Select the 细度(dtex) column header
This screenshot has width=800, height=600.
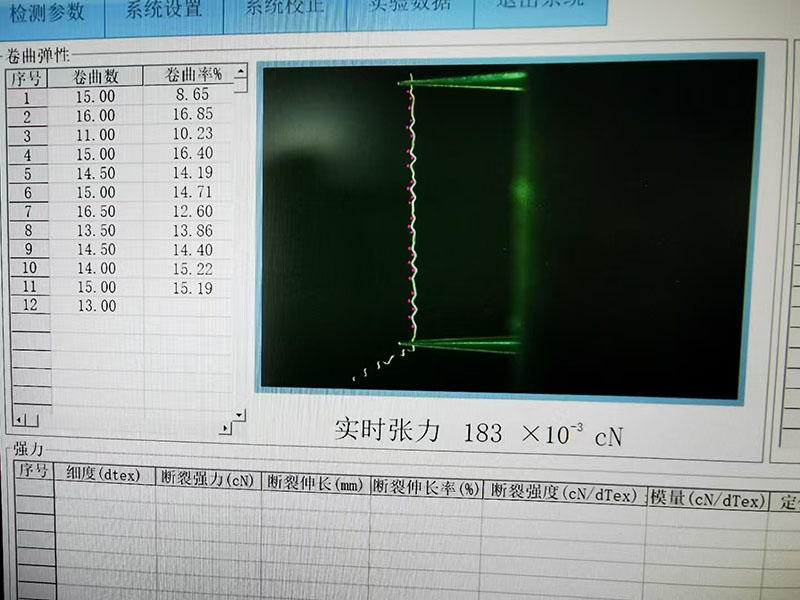click(x=104, y=475)
